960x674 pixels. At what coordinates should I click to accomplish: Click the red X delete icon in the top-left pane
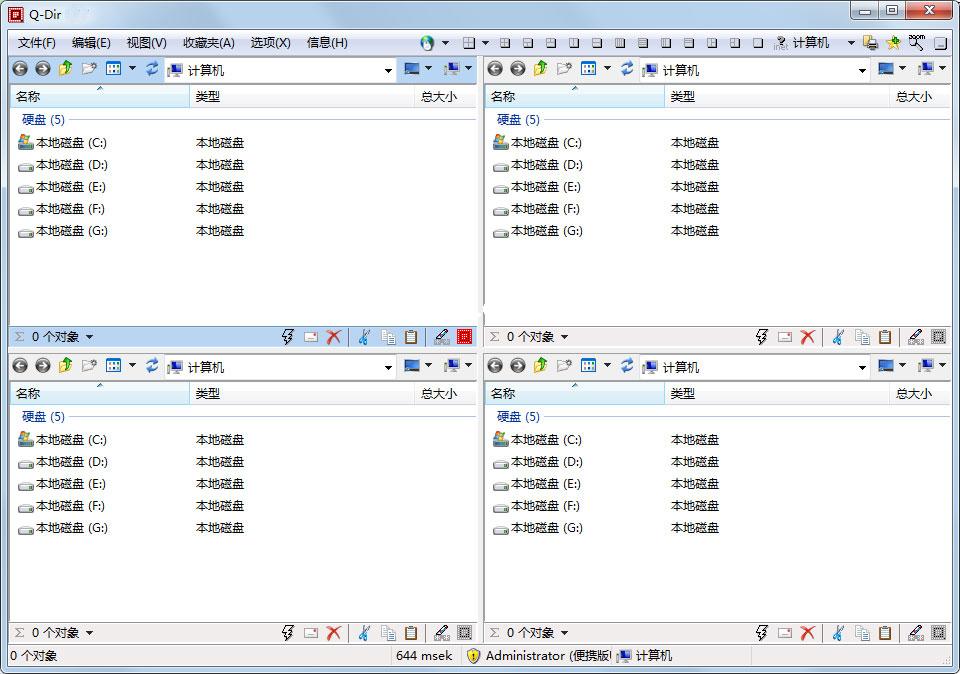pyautogui.click(x=334, y=337)
